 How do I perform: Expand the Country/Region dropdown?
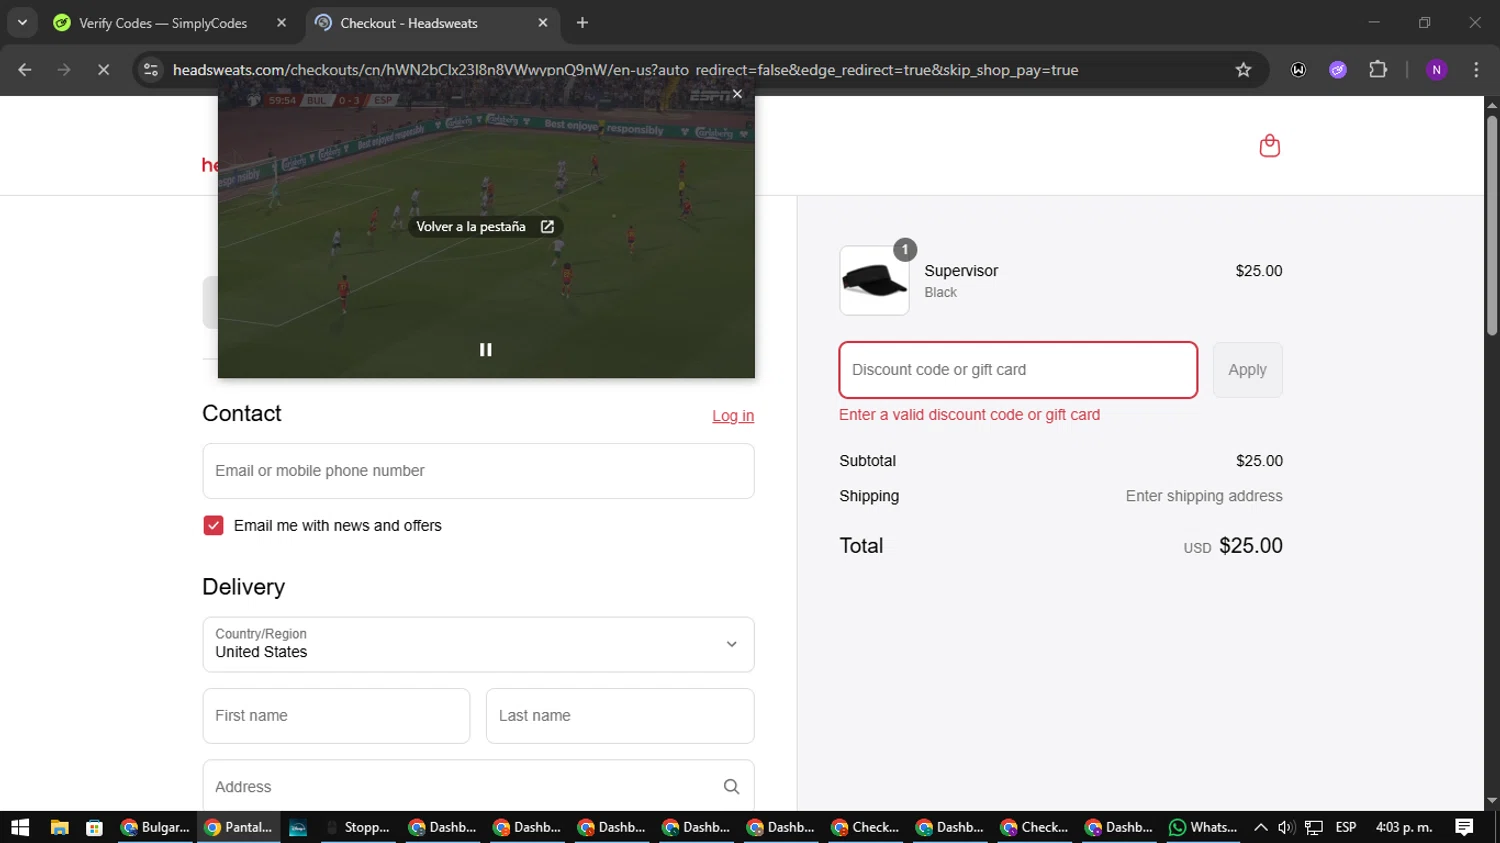[478, 644]
